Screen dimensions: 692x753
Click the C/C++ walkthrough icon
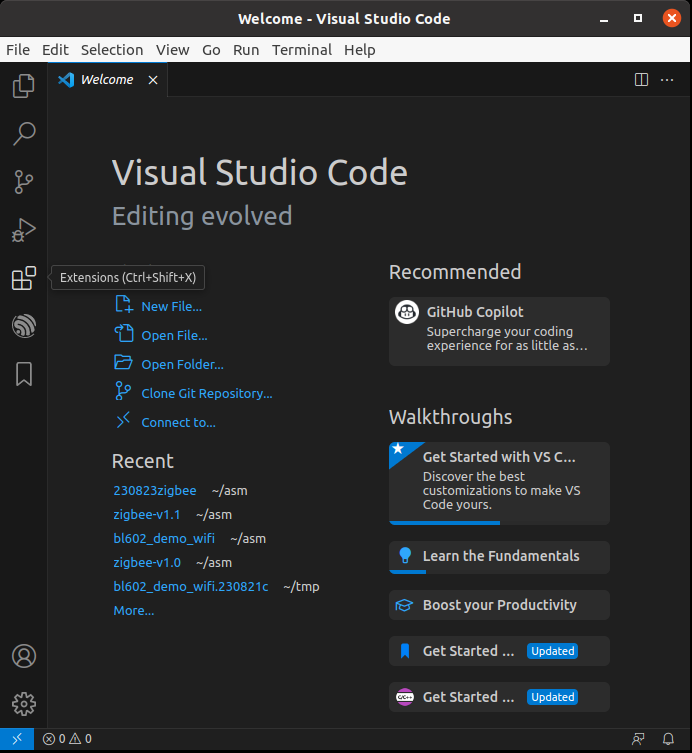pyautogui.click(x=405, y=697)
